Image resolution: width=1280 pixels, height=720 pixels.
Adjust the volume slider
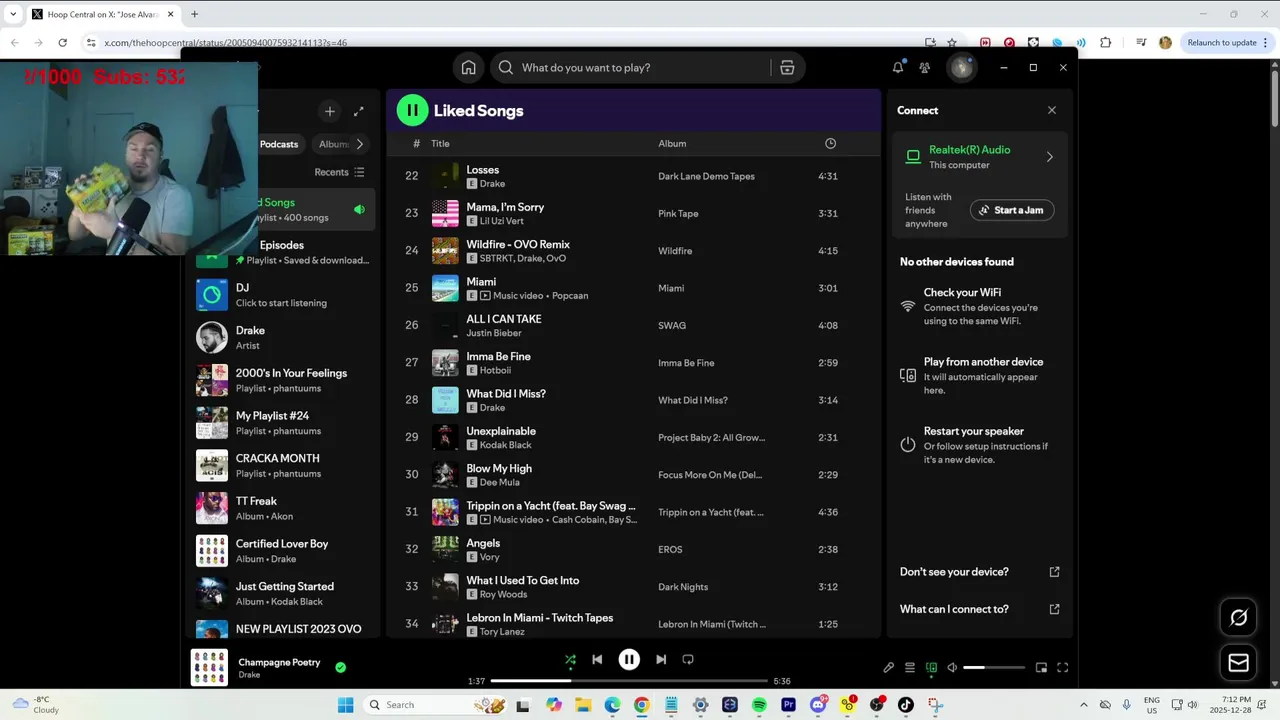pyautogui.click(x=994, y=668)
